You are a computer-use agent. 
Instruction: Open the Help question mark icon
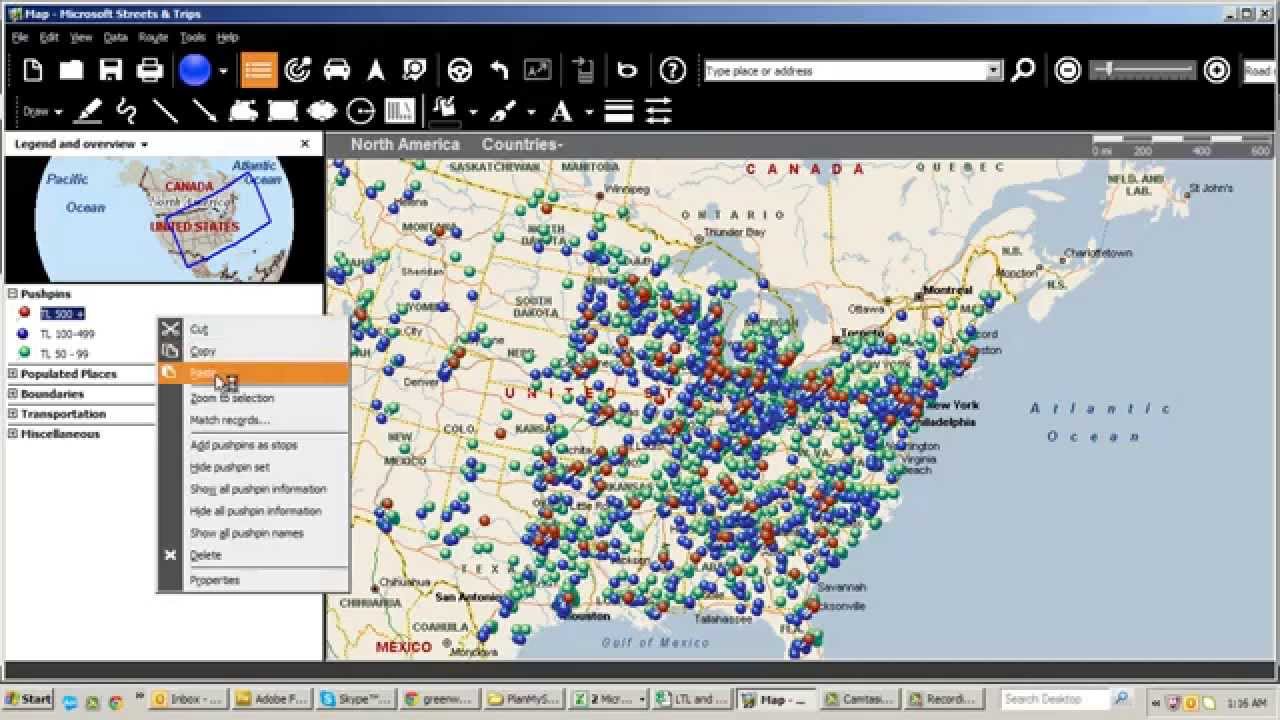click(673, 70)
